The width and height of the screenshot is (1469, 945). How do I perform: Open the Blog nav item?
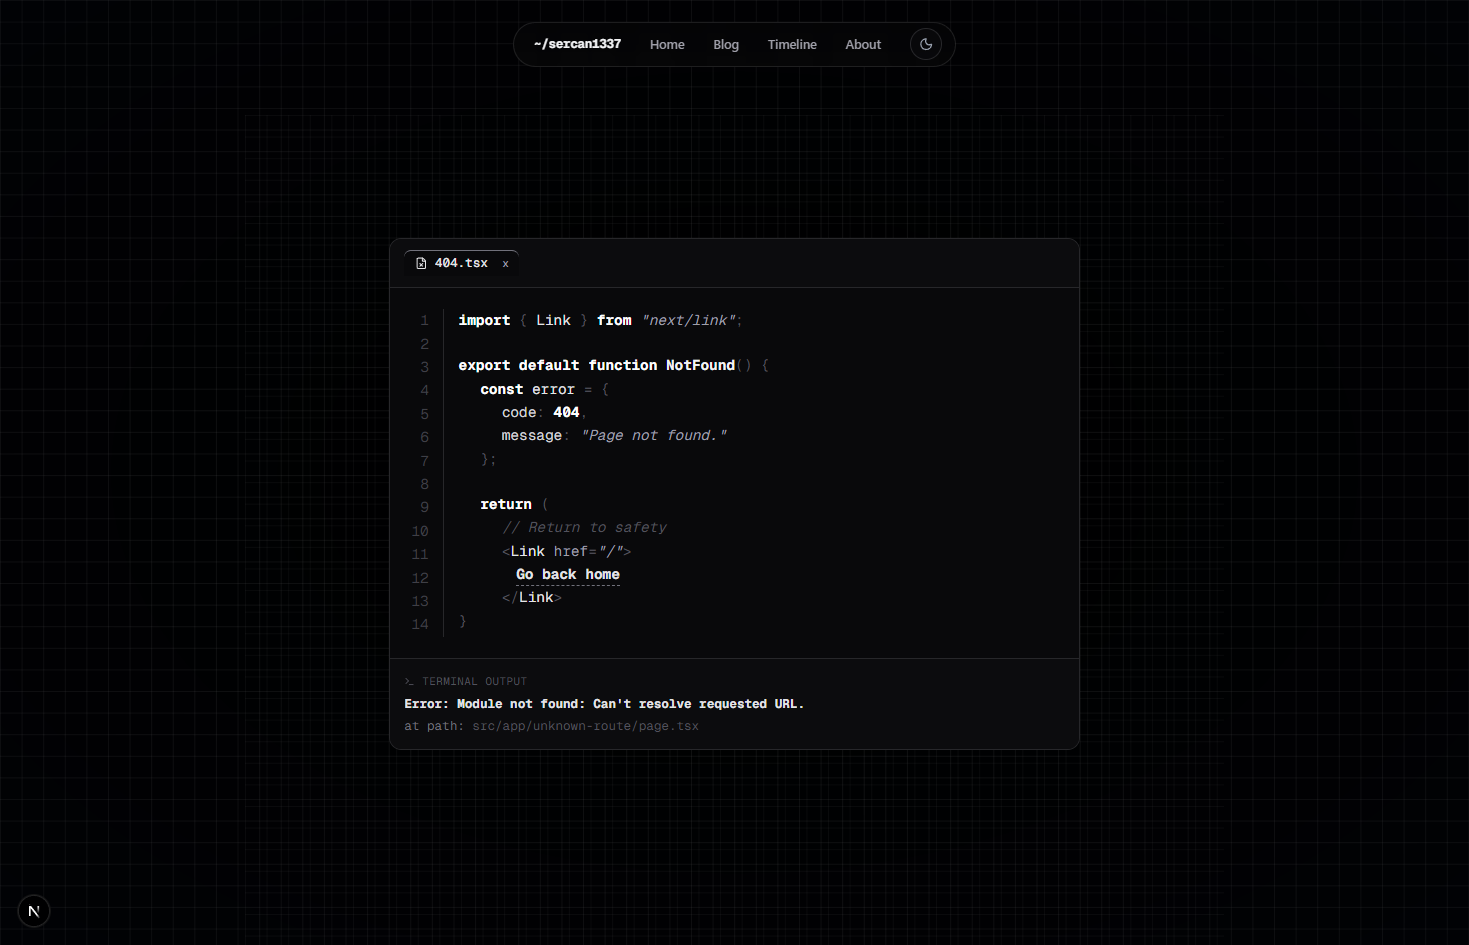726,45
